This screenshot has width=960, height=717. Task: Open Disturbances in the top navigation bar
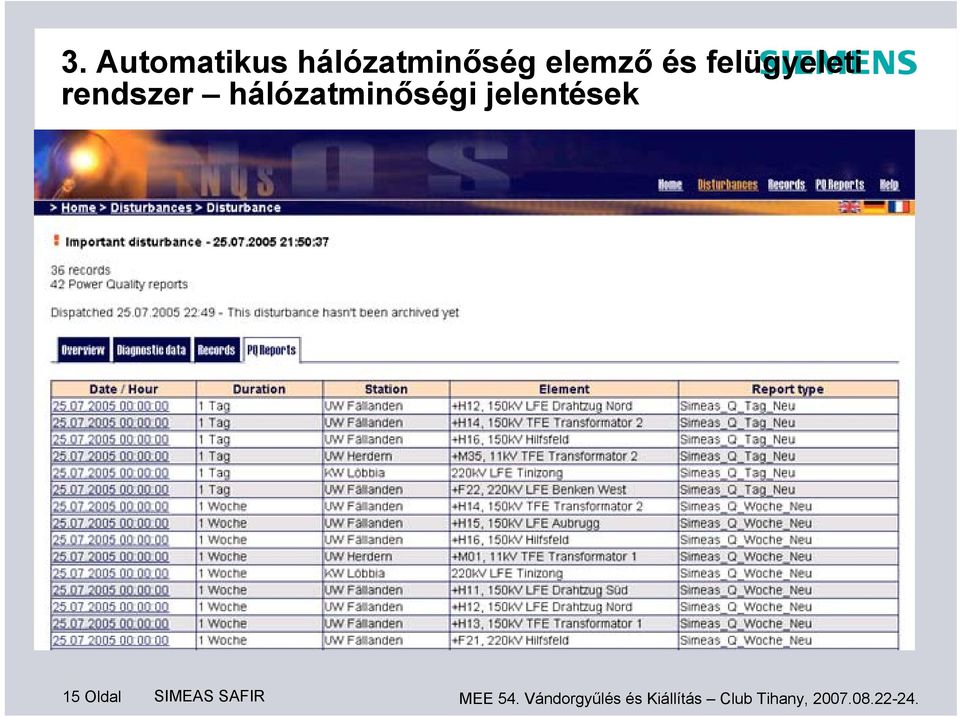click(727, 185)
